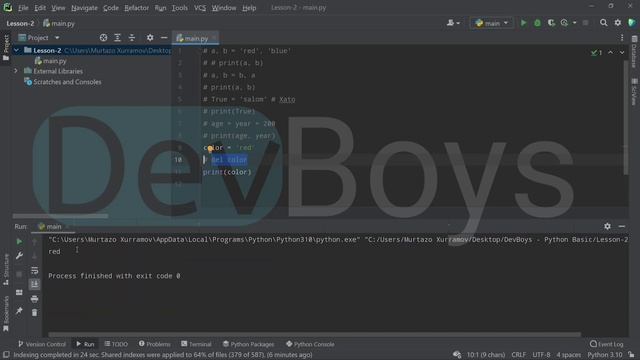This screenshot has width=640, height=360.
Task: Collapse all in Project panel
Action: click(131, 38)
